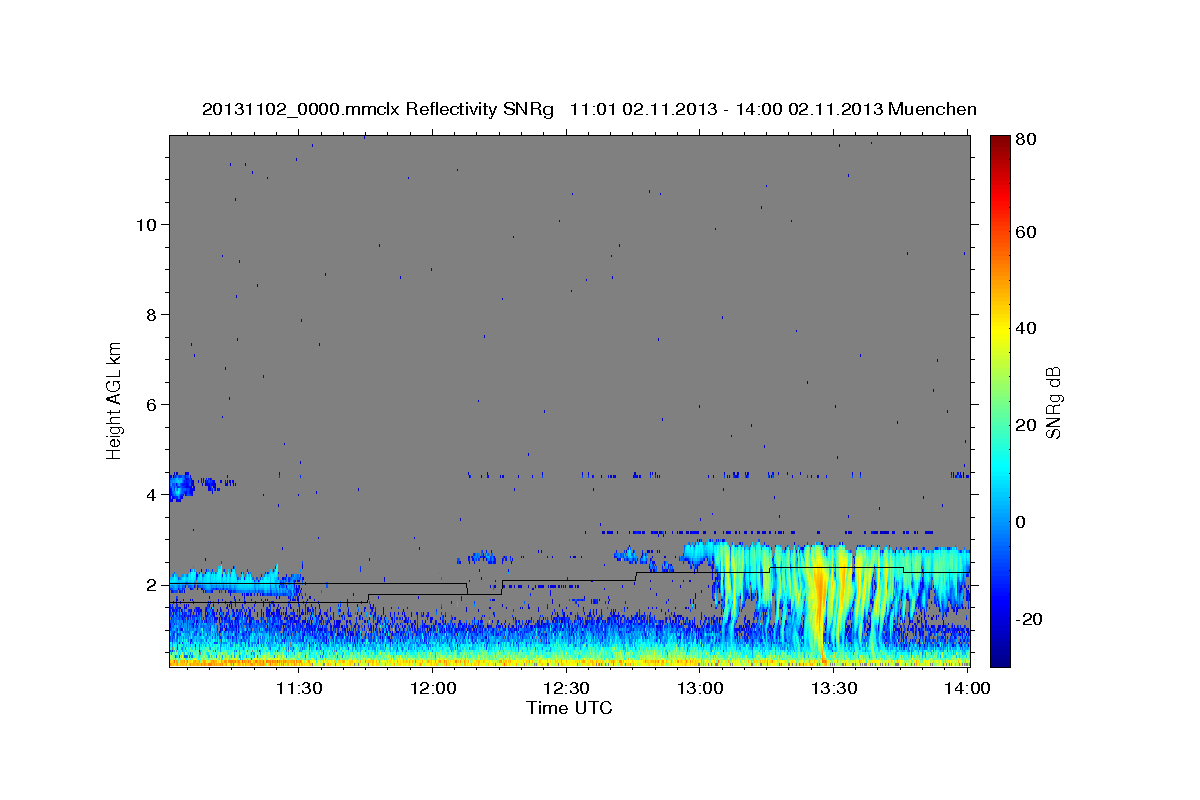Click the 12:30 time tick label
Image resolution: width=1200 pixels, height=800 pixels.
pos(566,689)
